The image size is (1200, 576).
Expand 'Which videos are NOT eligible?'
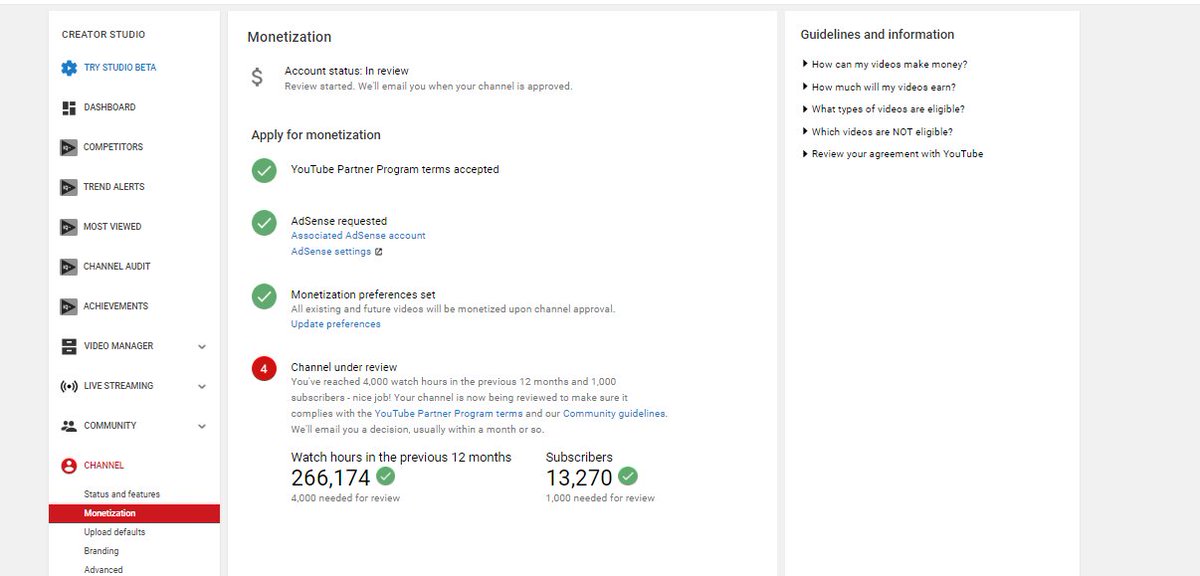point(877,132)
